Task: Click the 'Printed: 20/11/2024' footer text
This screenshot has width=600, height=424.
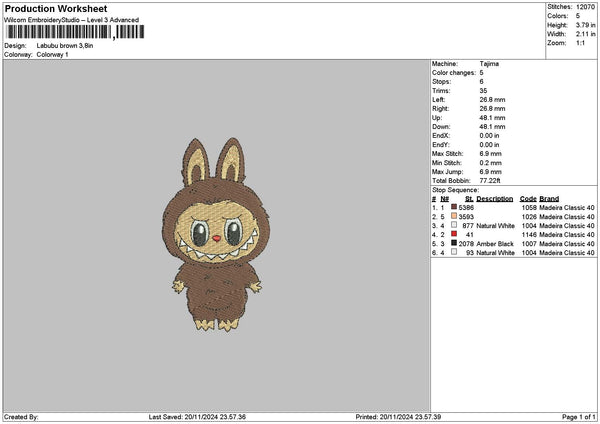Action: (398, 417)
